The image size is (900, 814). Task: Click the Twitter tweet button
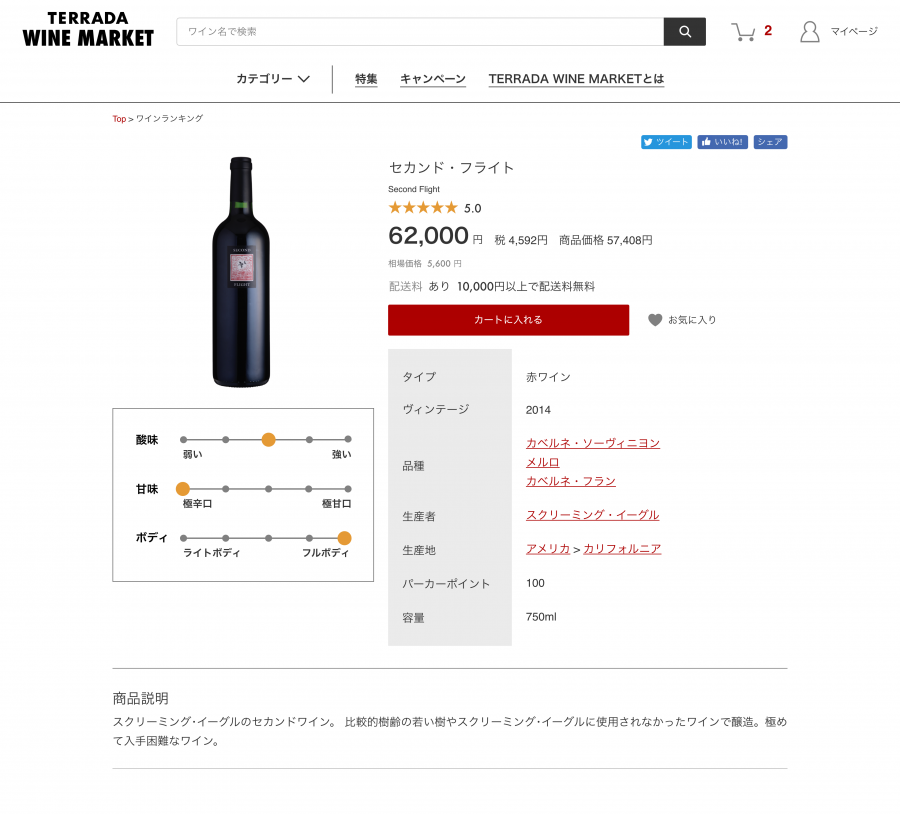(x=666, y=142)
